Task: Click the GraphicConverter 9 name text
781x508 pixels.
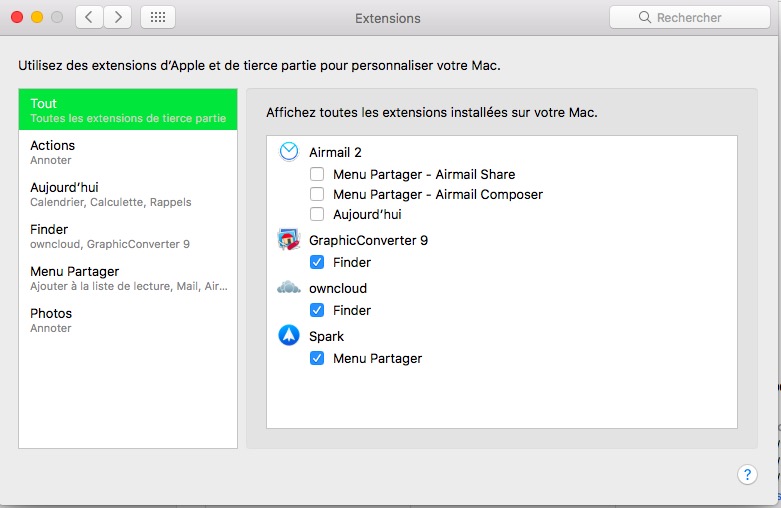Action: click(x=369, y=241)
